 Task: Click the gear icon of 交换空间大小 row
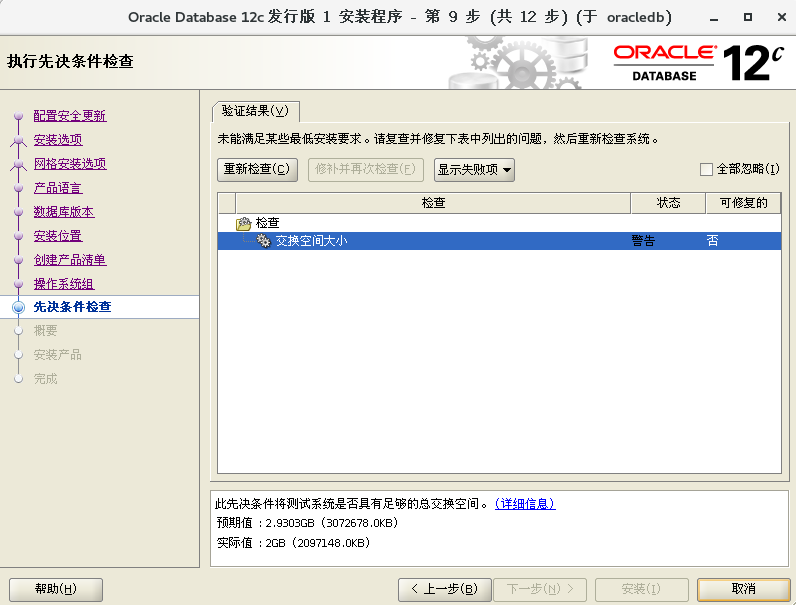pyautogui.click(x=263, y=241)
